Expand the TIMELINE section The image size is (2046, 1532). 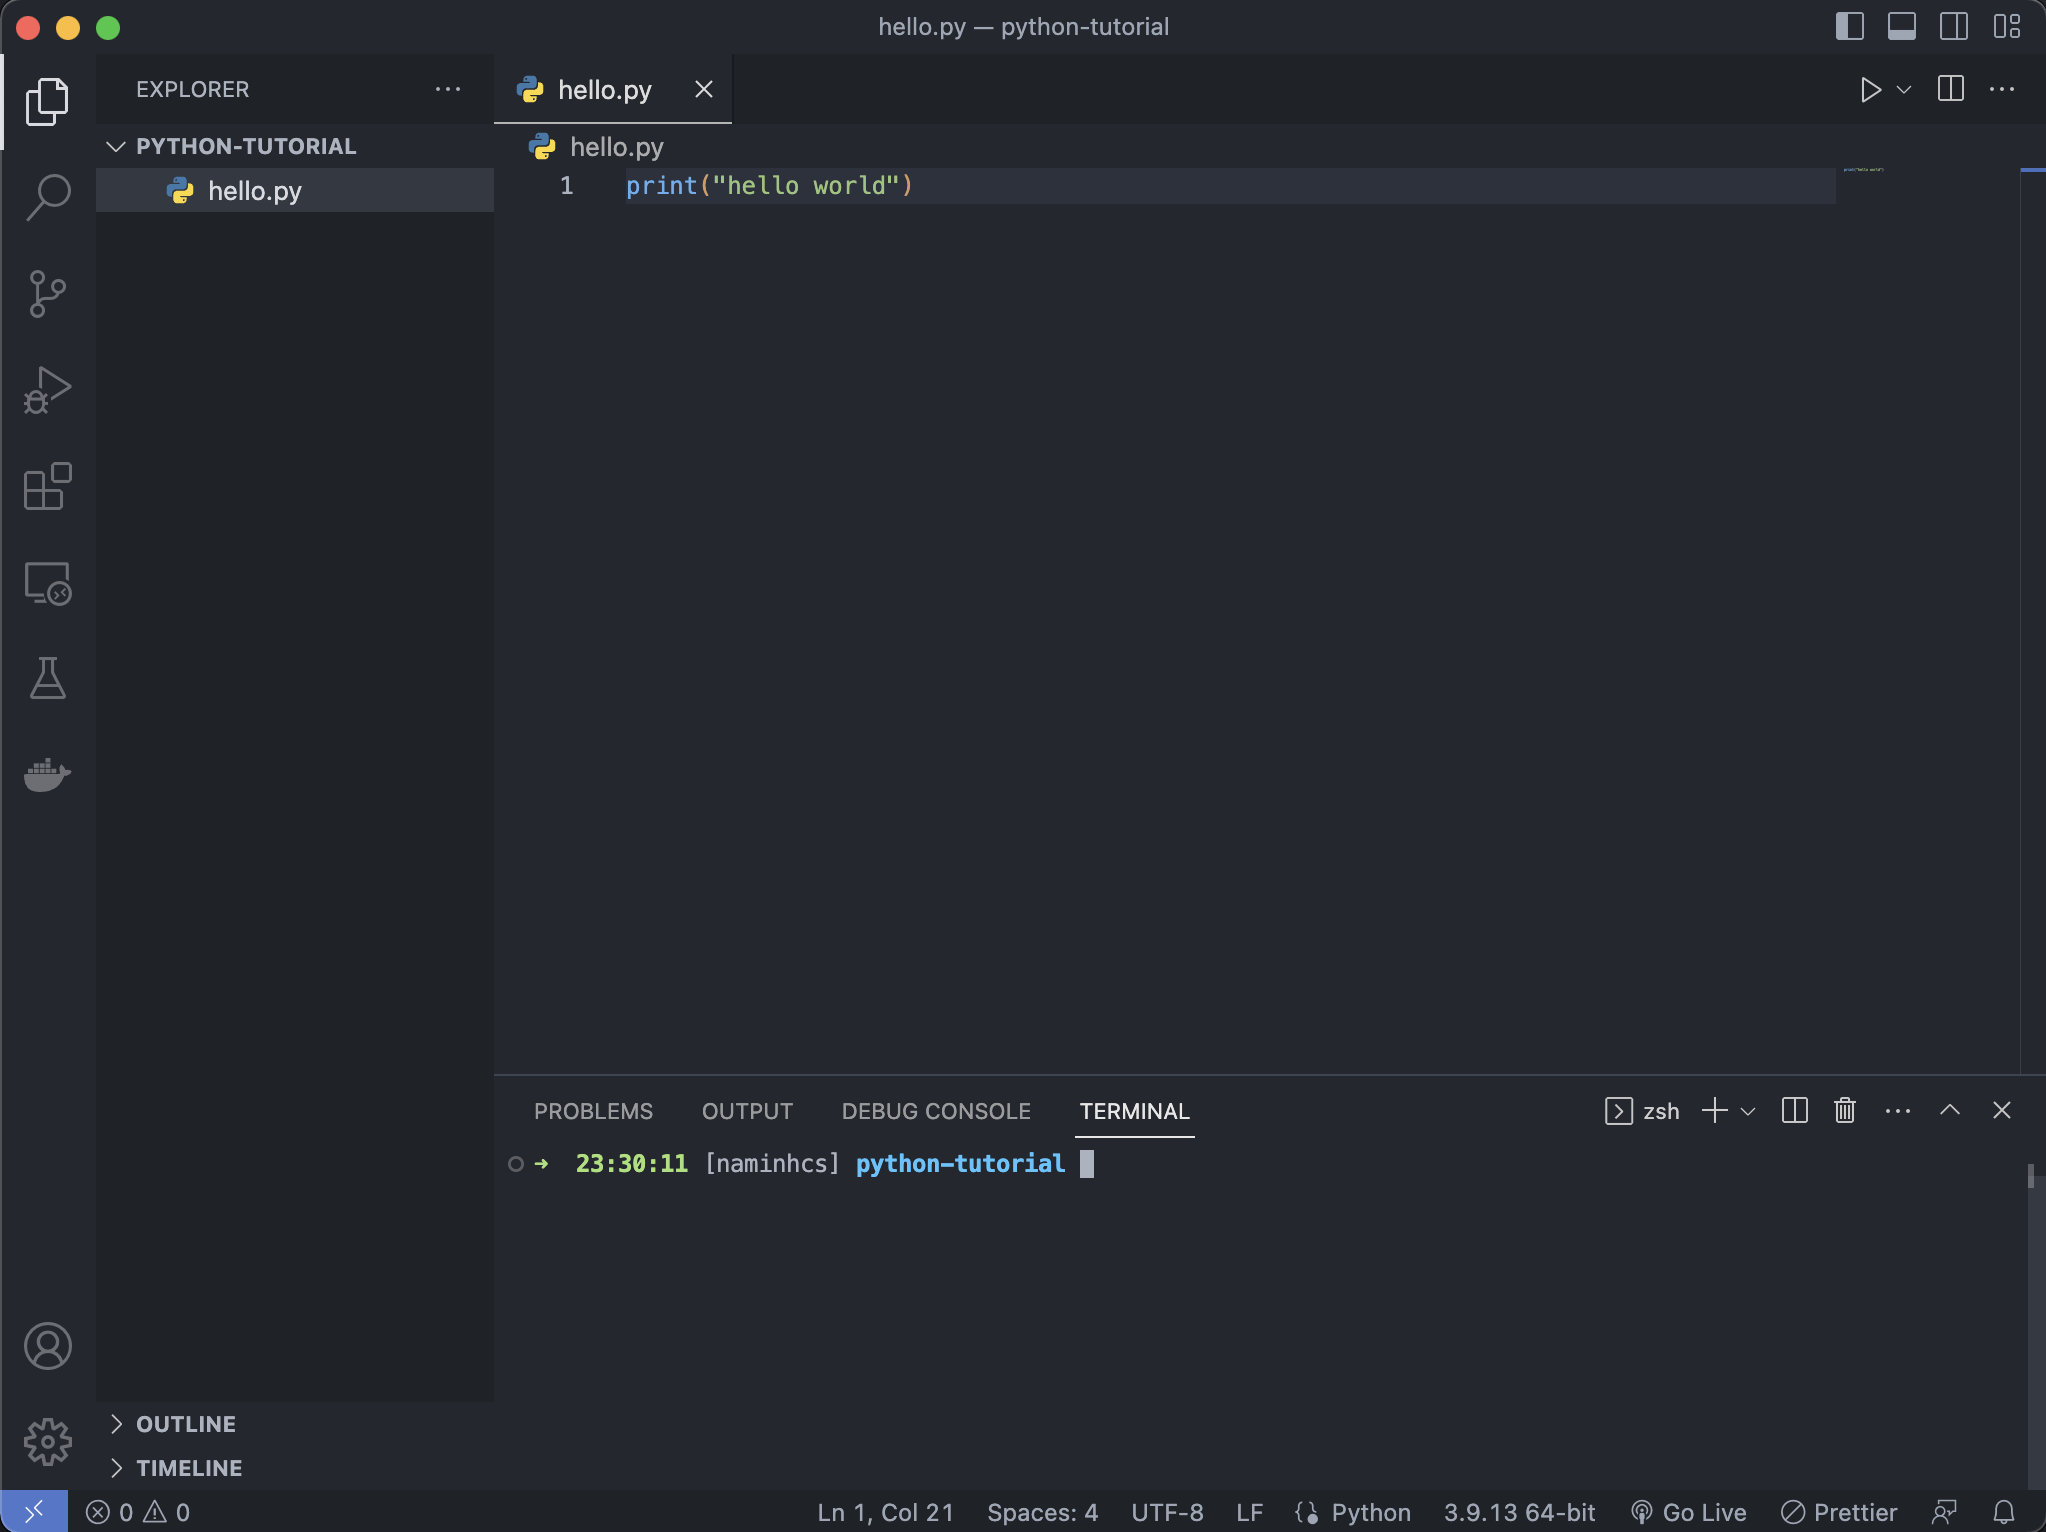click(295, 1468)
